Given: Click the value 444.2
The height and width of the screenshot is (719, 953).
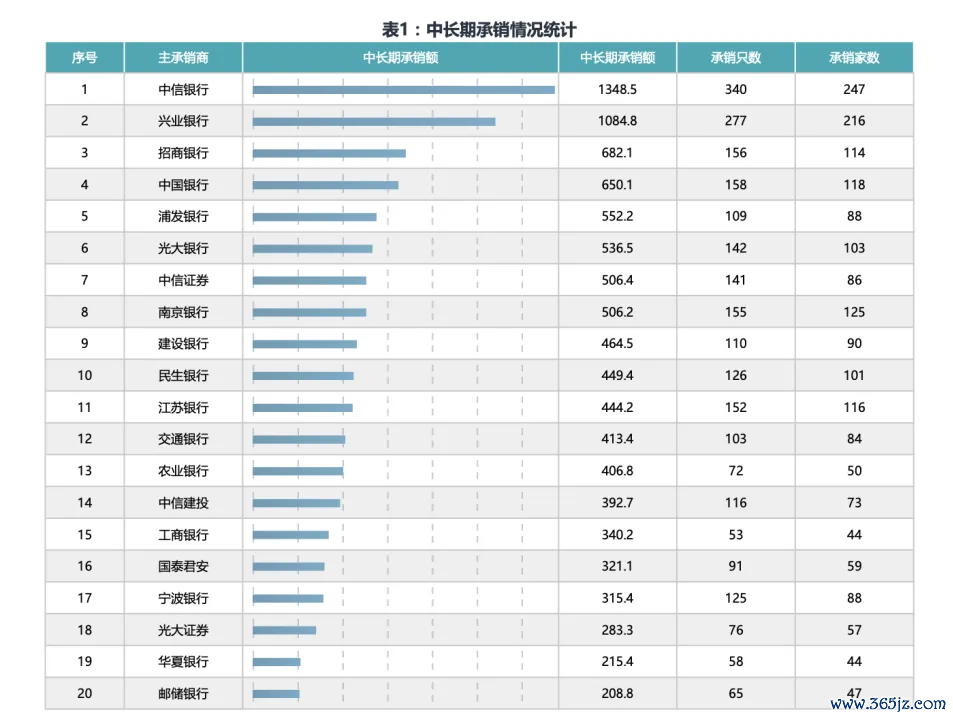Looking at the screenshot, I should pos(618,407).
